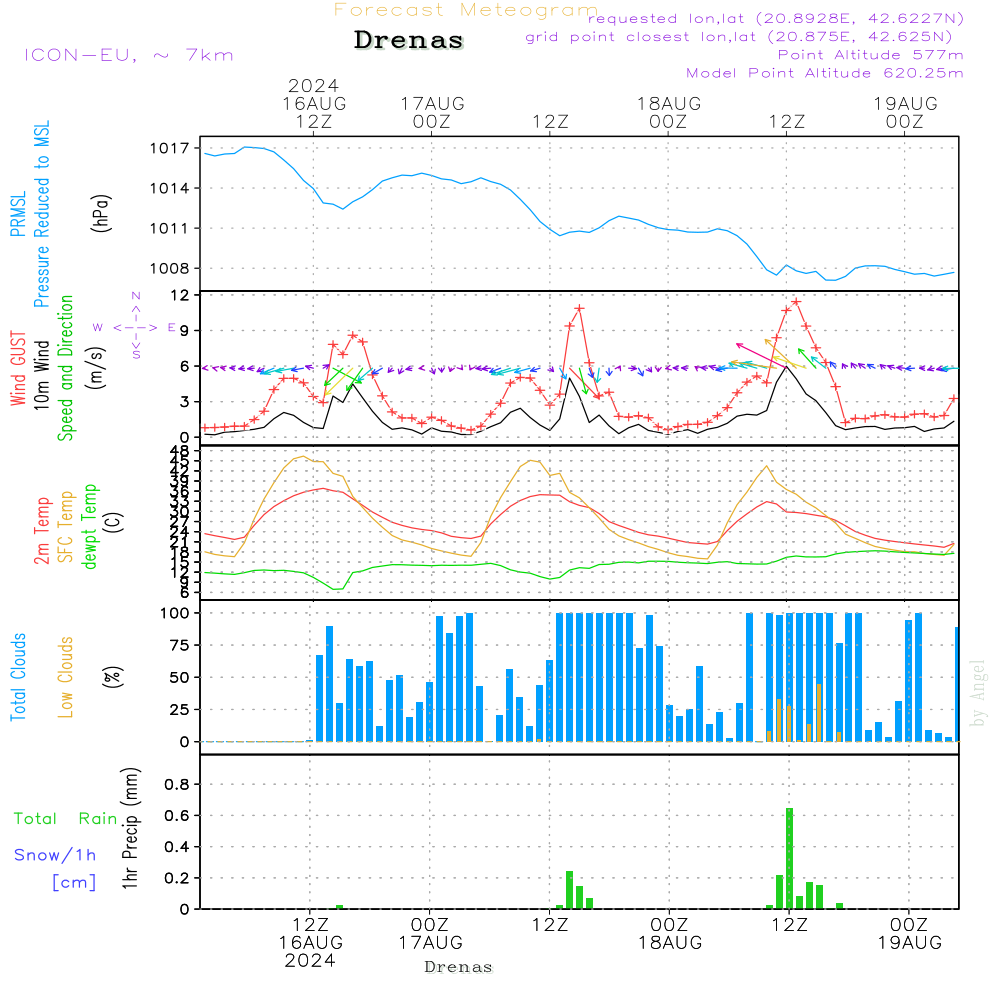Click the '(C)' temperature unit label
This screenshot has width=1000, height=1000.
[114, 523]
